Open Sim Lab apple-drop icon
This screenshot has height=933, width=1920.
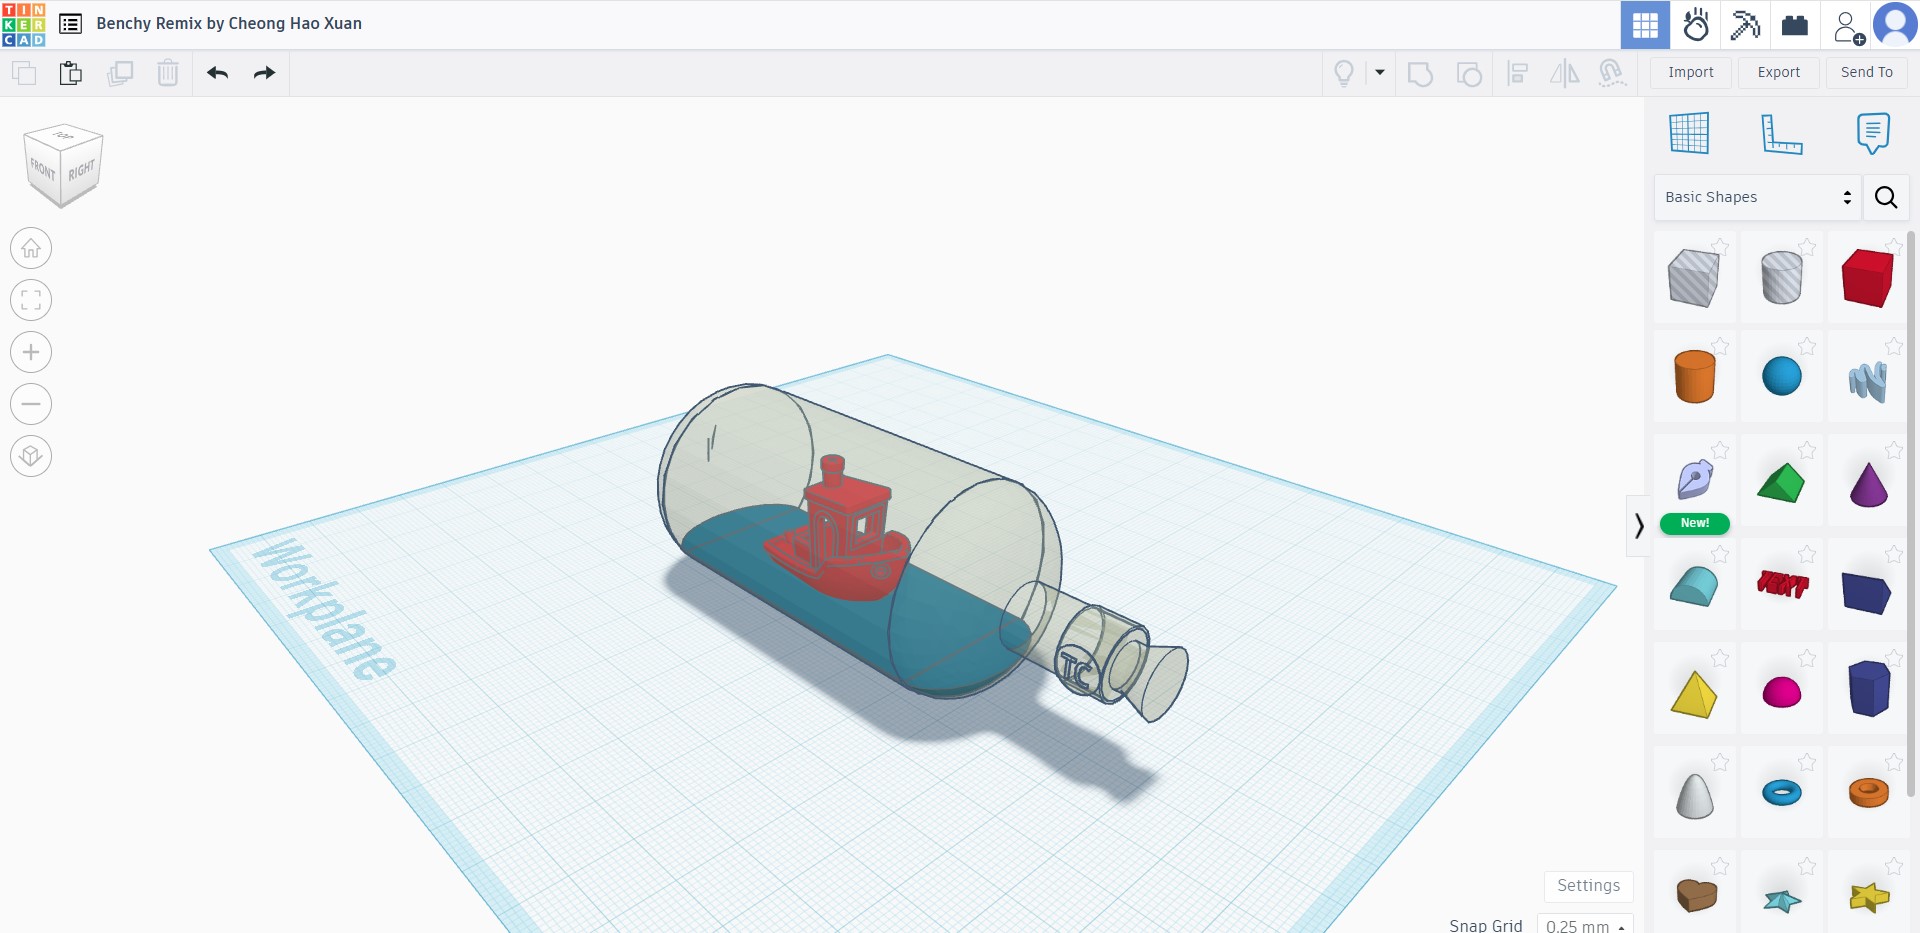click(x=1696, y=25)
